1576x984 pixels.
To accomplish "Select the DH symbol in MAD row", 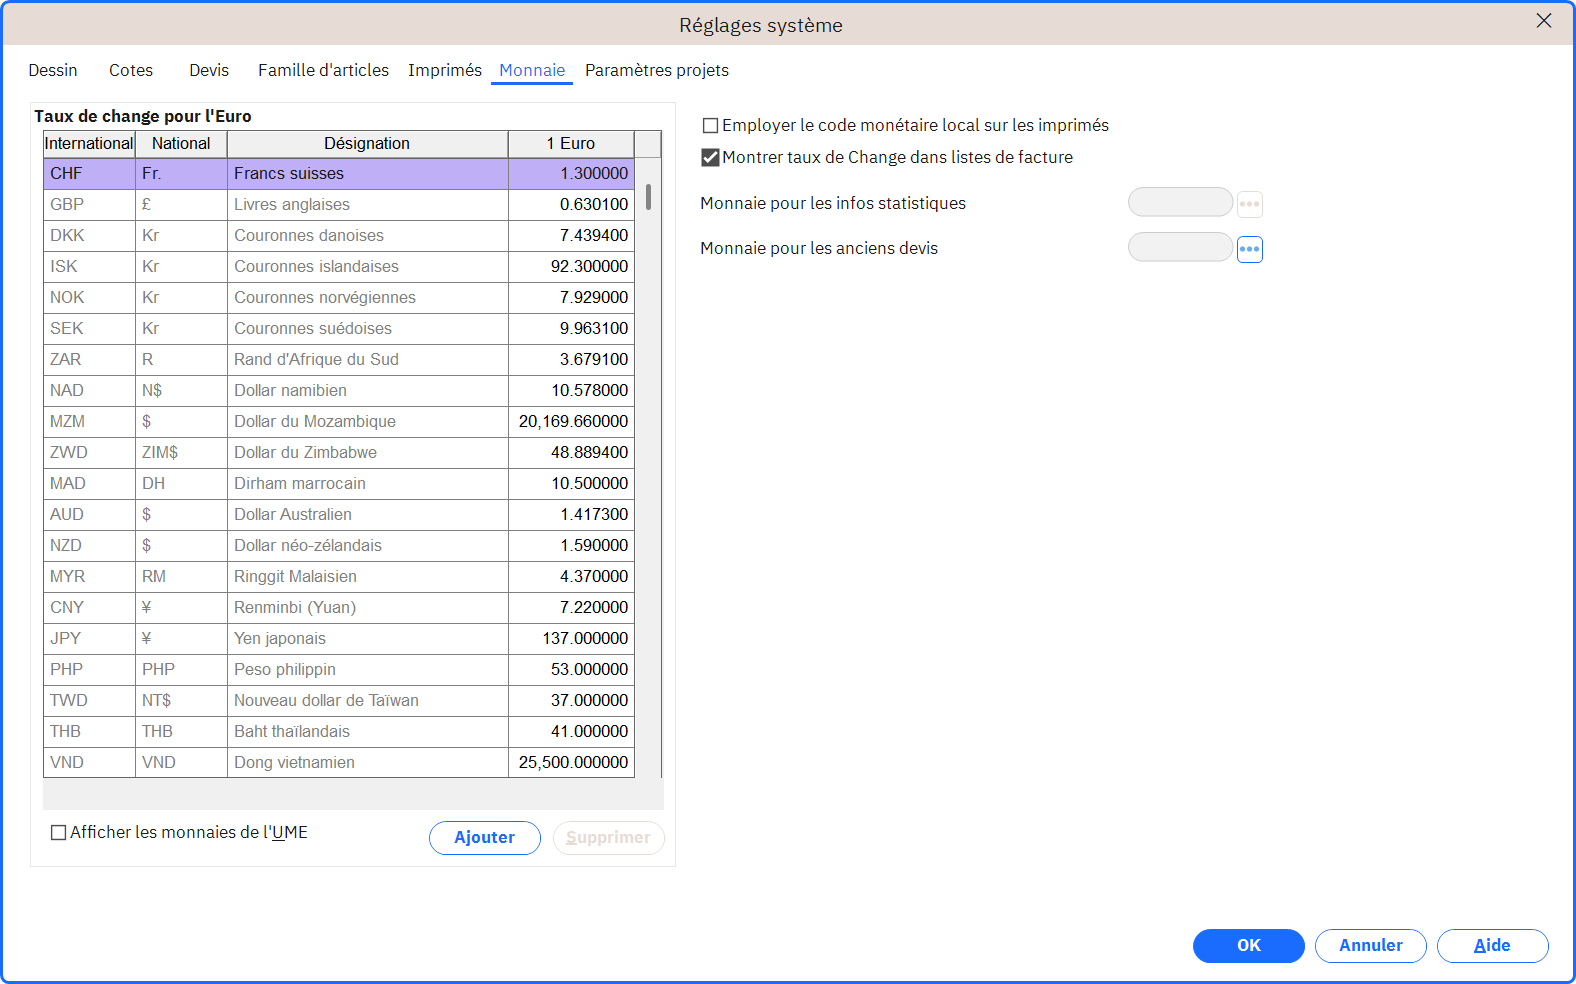I will click(x=181, y=484).
